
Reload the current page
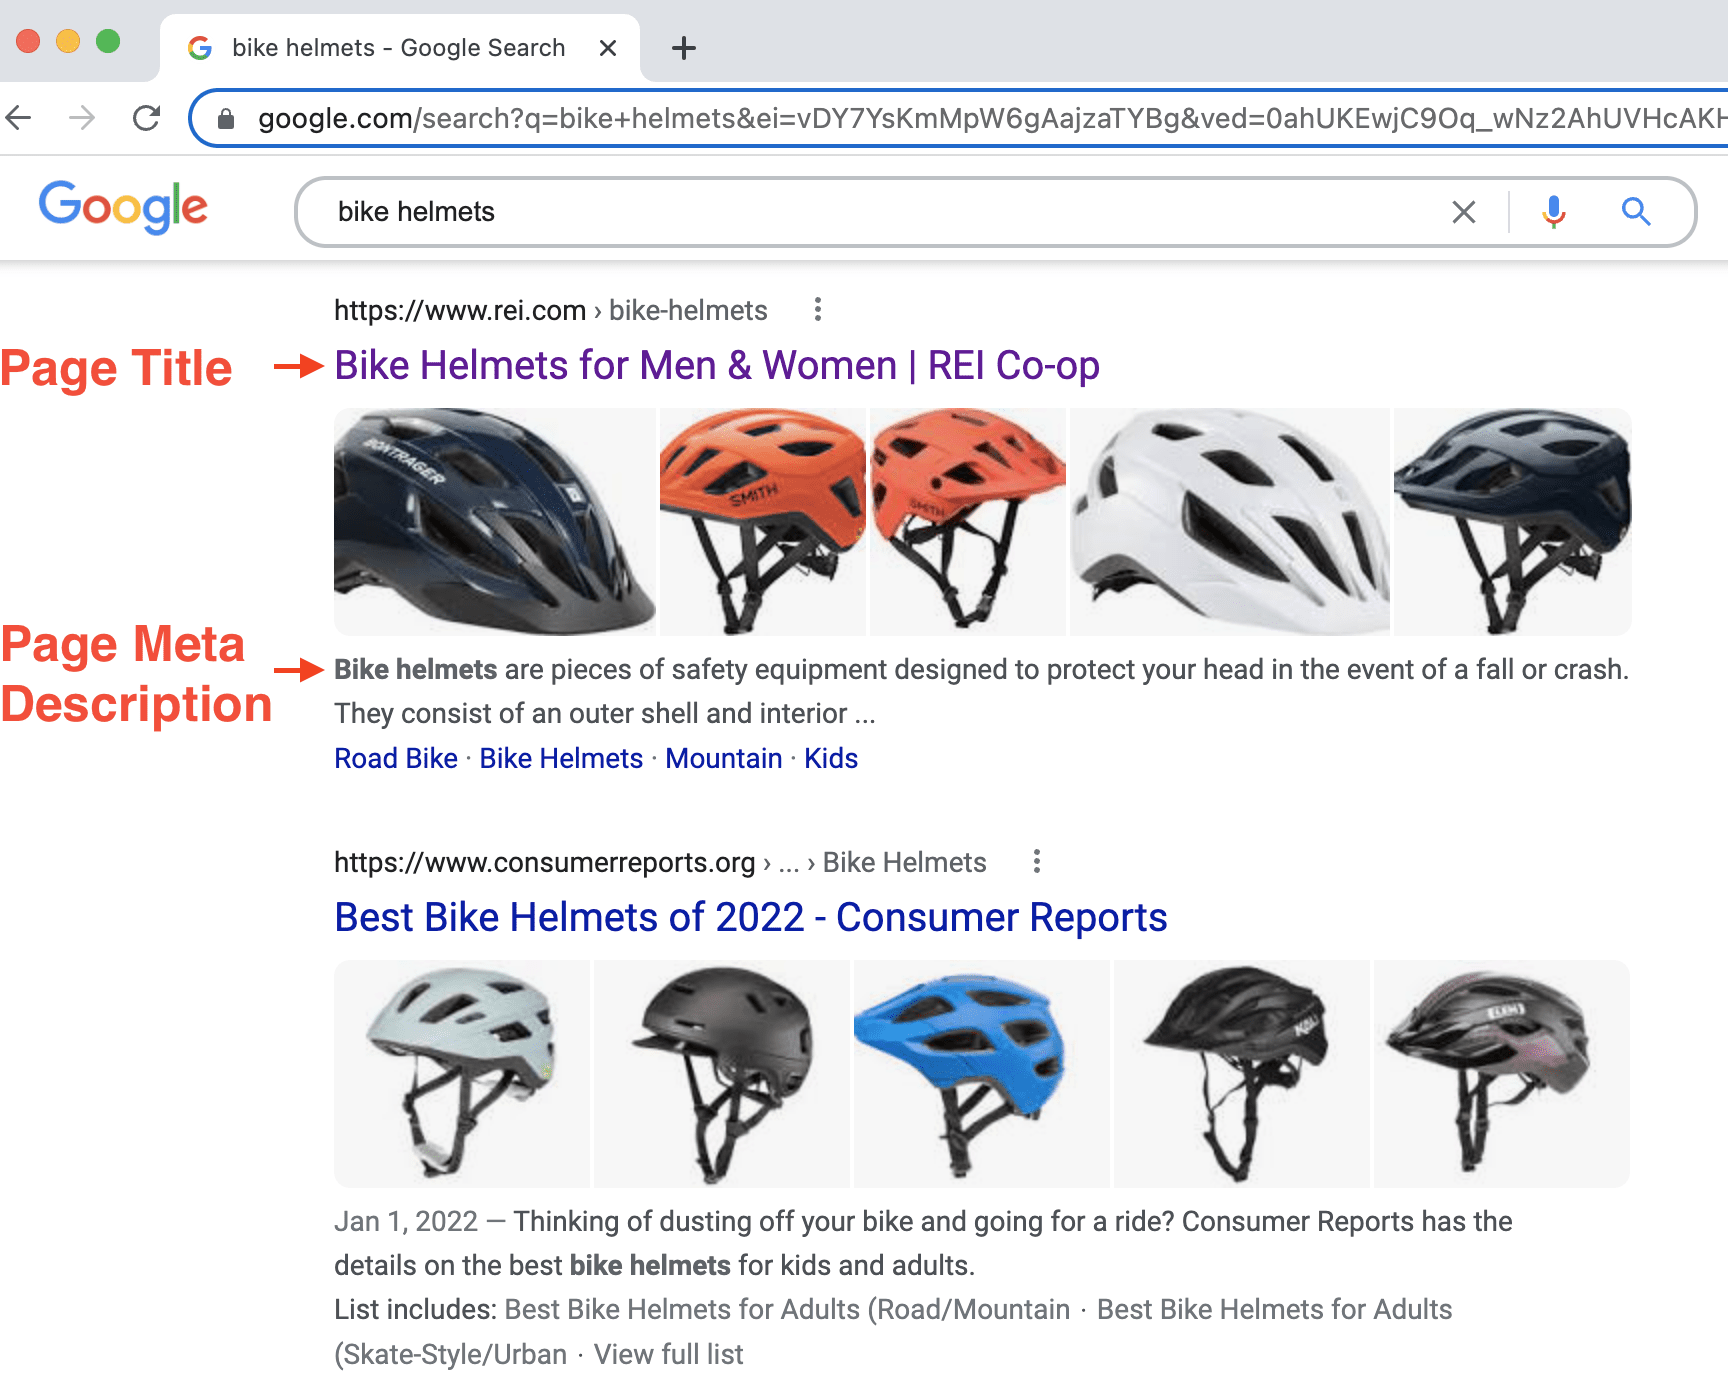(147, 118)
